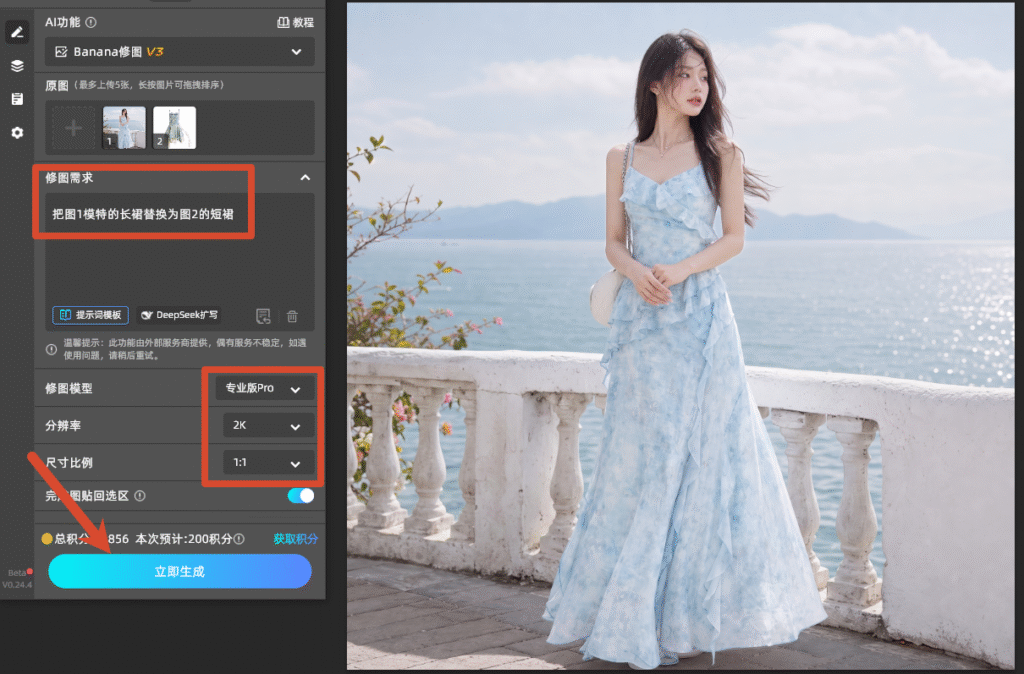The image size is (1024, 674).
Task: Click the DeepSeek扩写 button
Action: pos(180,315)
